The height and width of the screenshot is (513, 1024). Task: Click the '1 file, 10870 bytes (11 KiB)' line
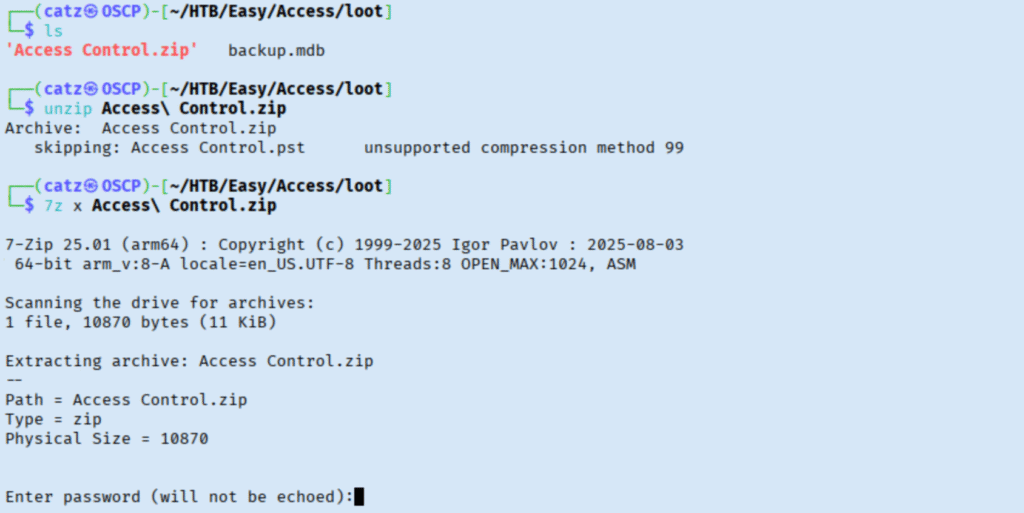[141, 322]
